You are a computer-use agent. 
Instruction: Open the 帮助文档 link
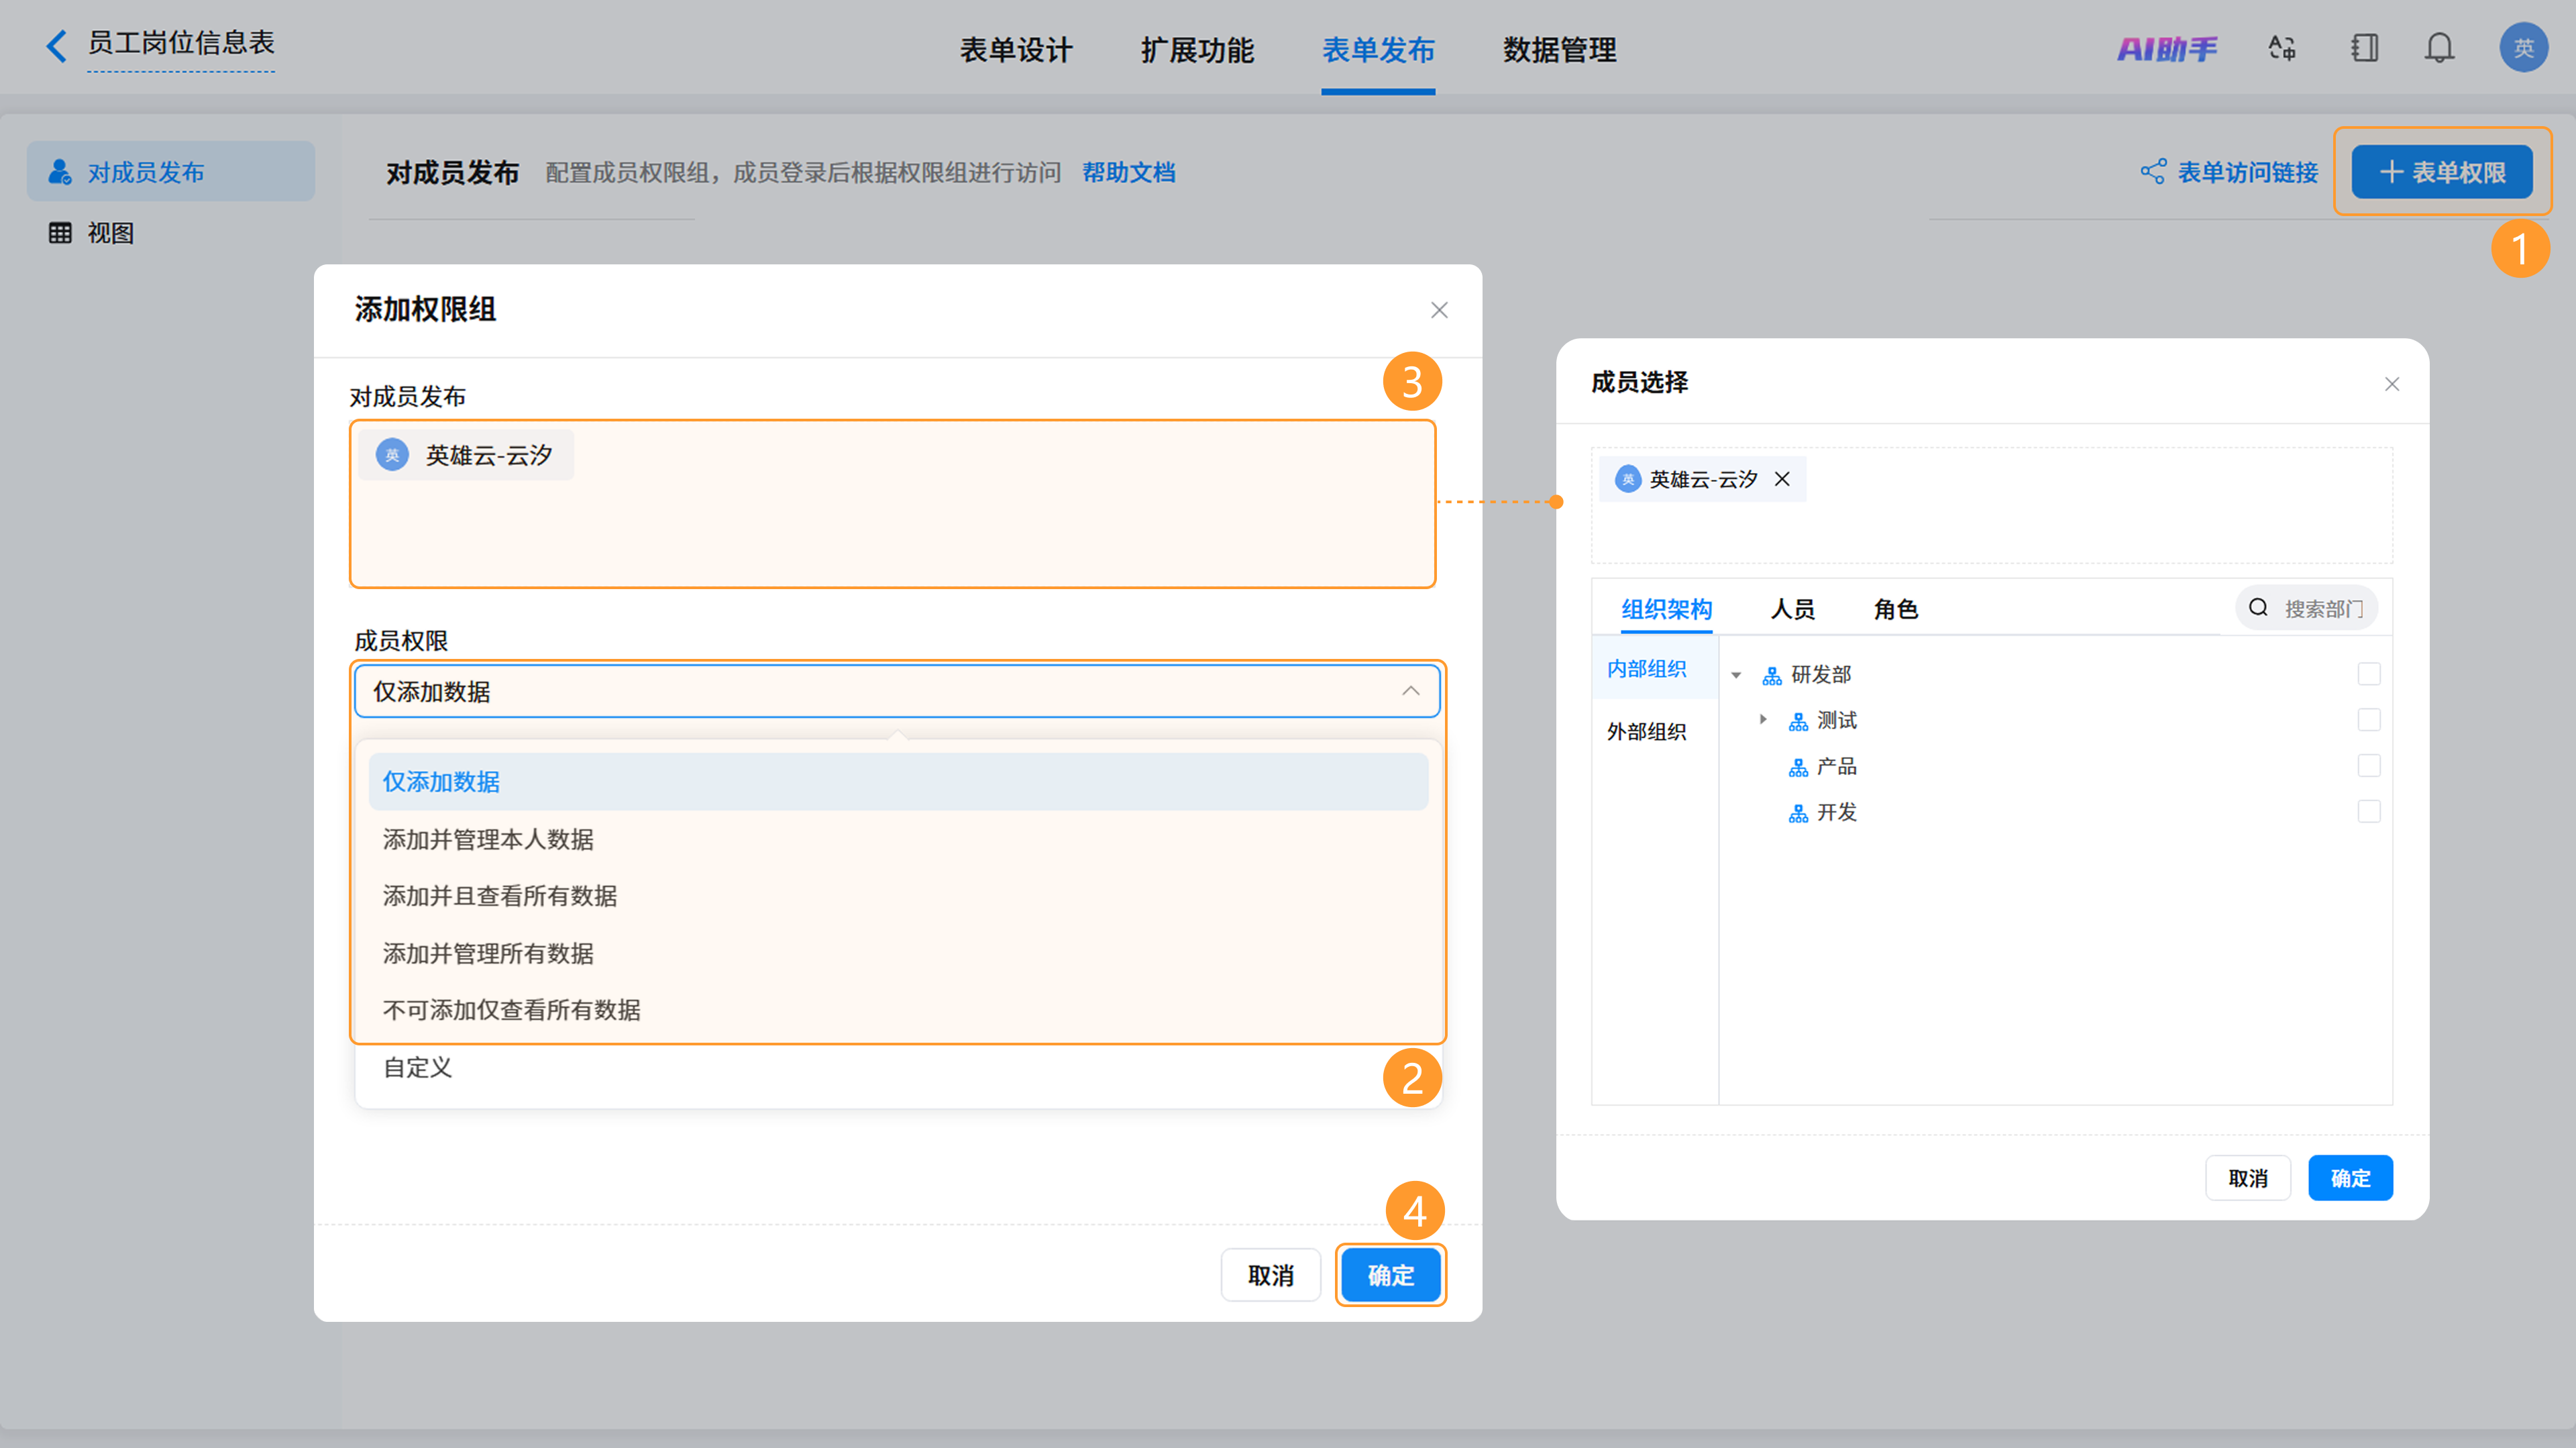point(1128,172)
